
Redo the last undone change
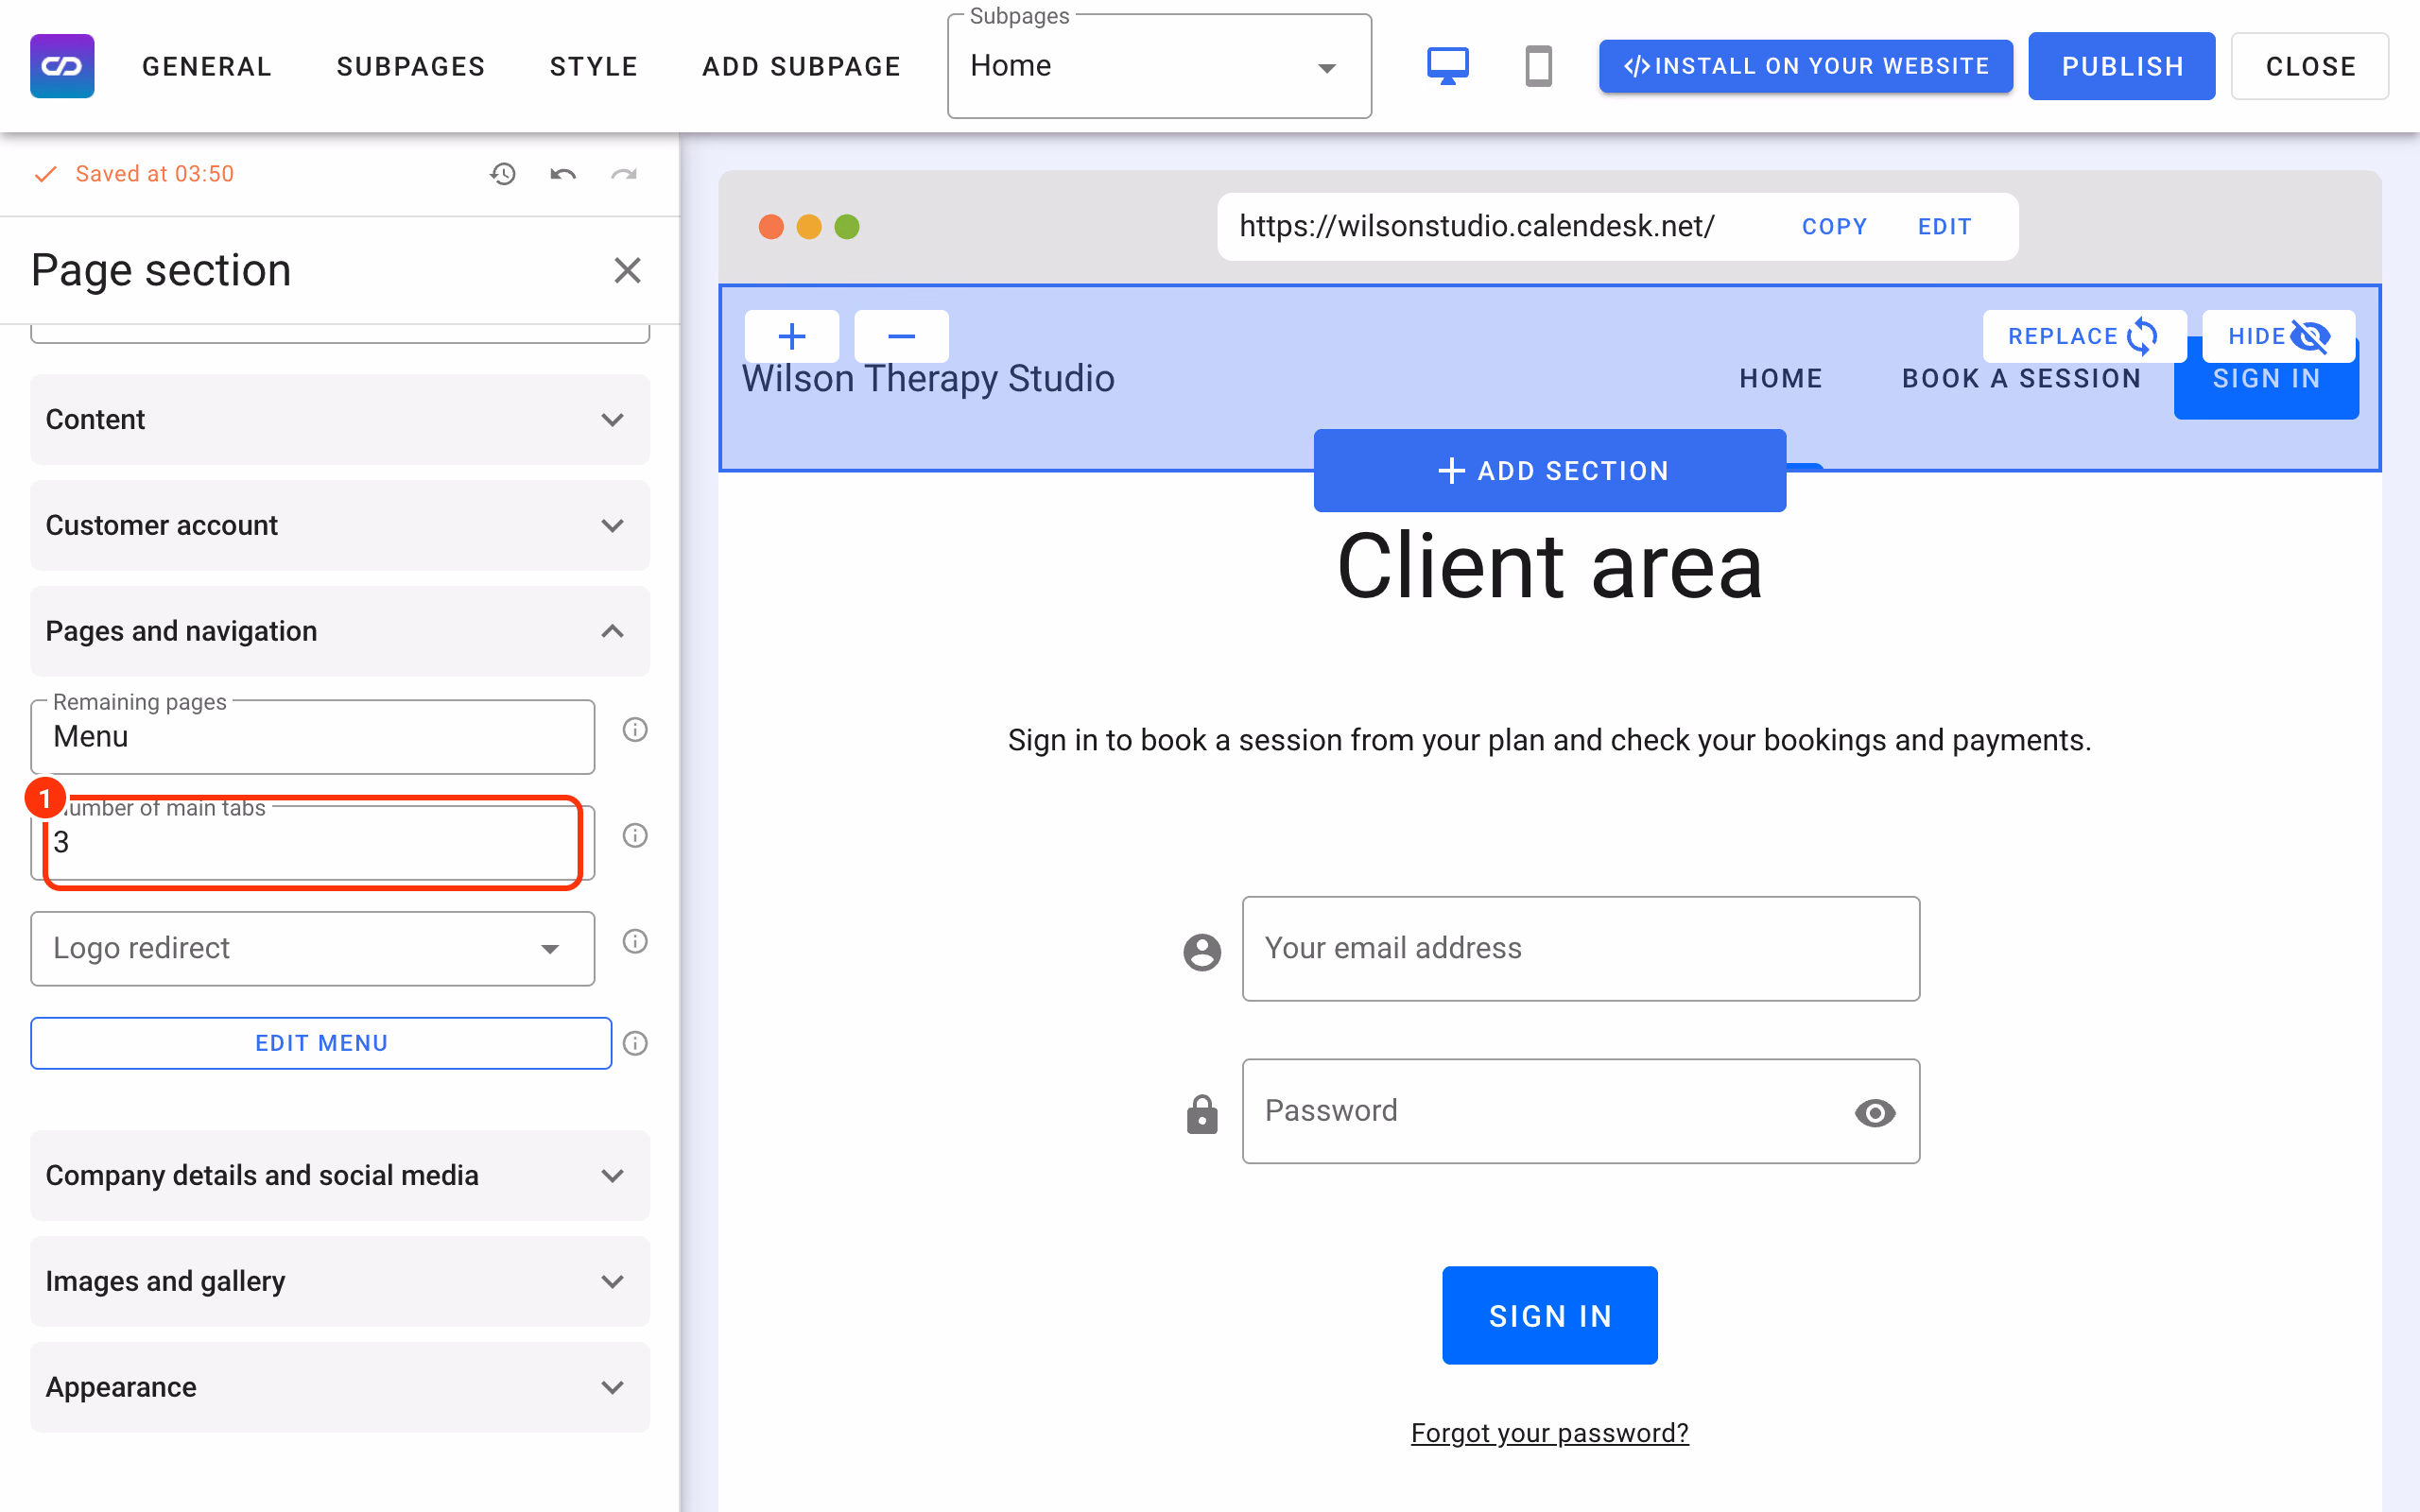click(x=624, y=174)
